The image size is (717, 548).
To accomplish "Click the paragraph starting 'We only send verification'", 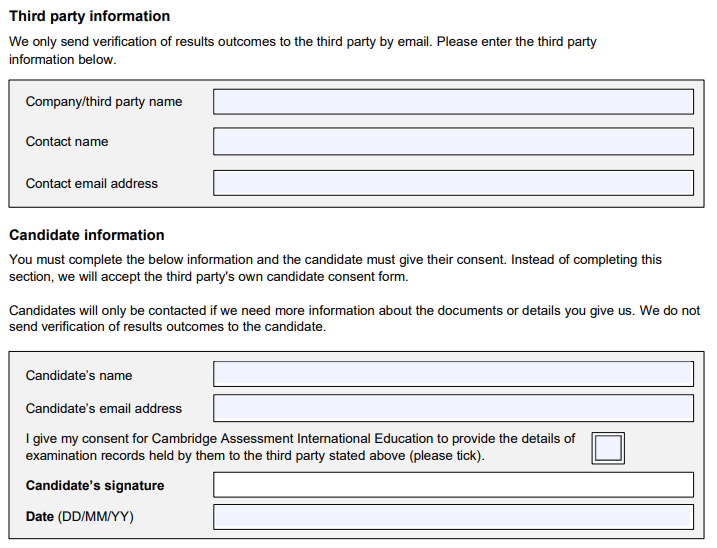I will point(303,50).
